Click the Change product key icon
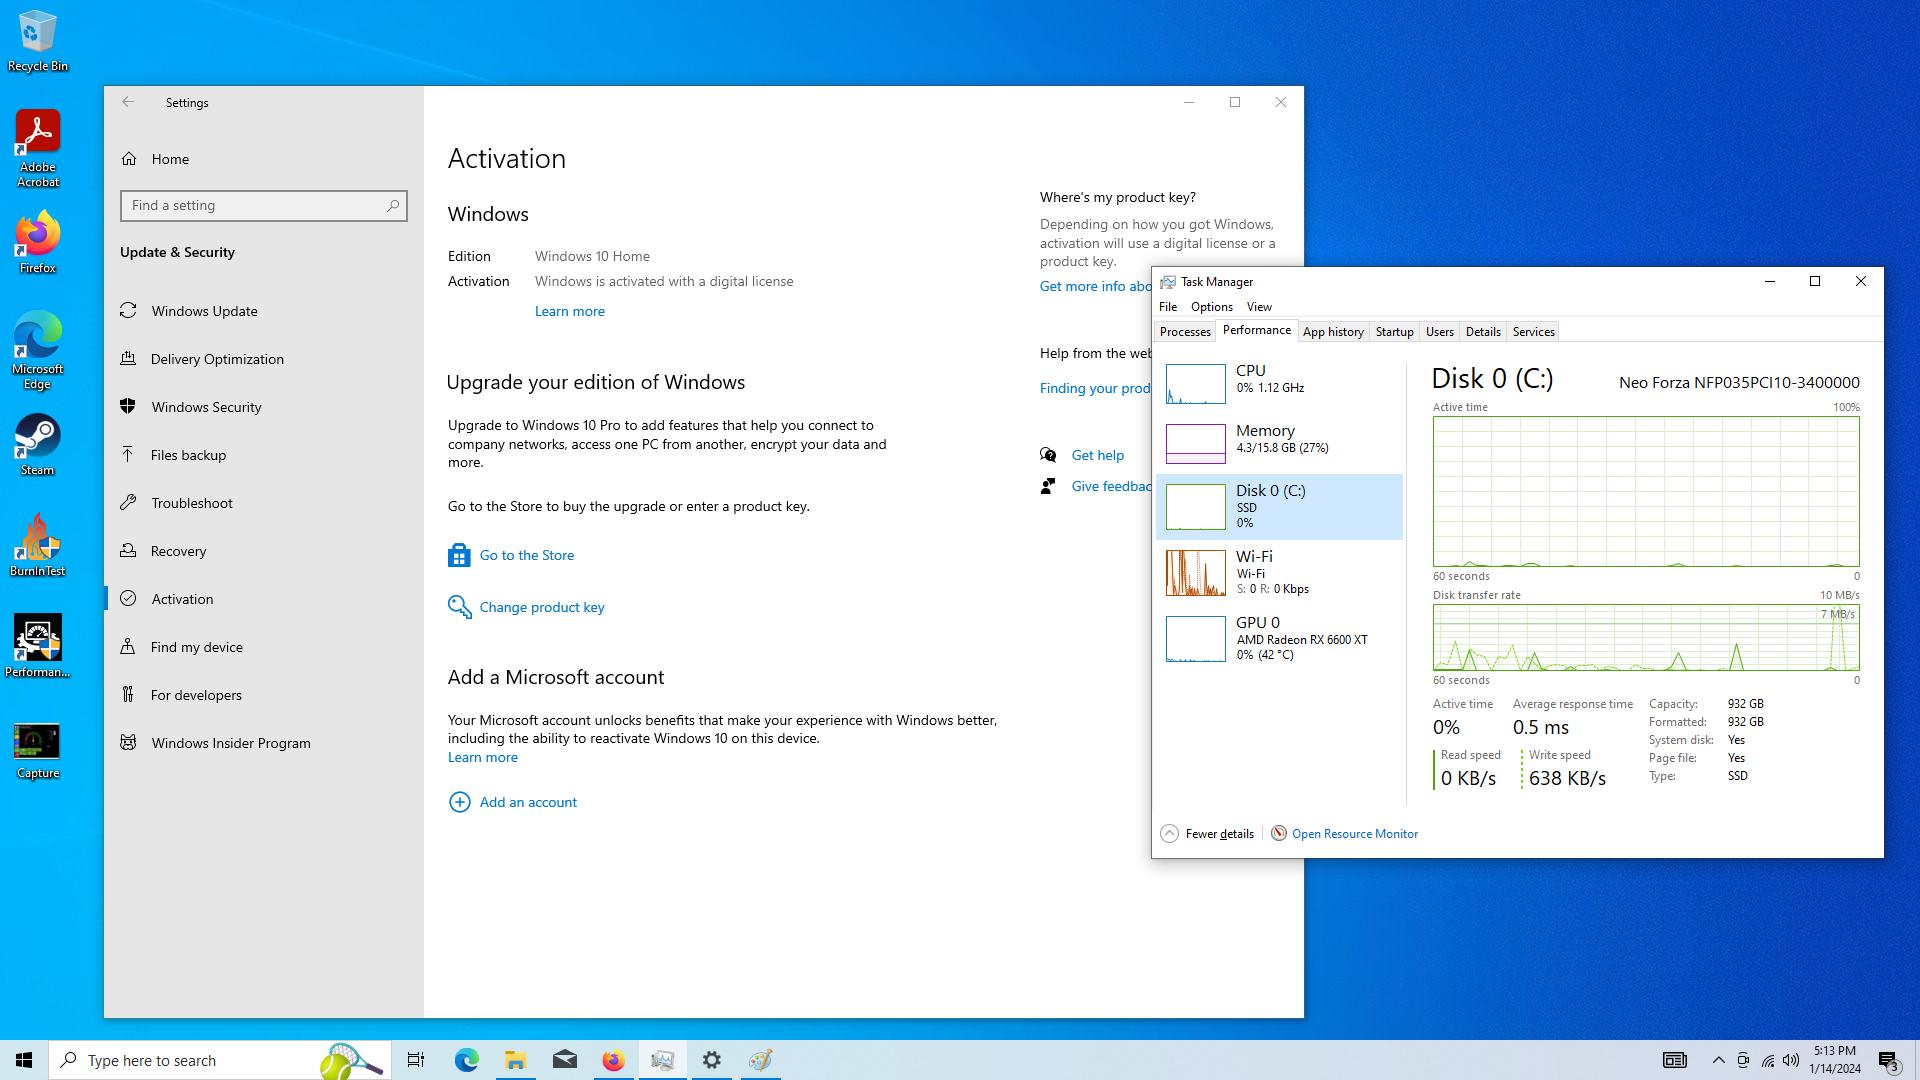Image resolution: width=1920 pixels, height=1080 pixels. coord(459,607)
